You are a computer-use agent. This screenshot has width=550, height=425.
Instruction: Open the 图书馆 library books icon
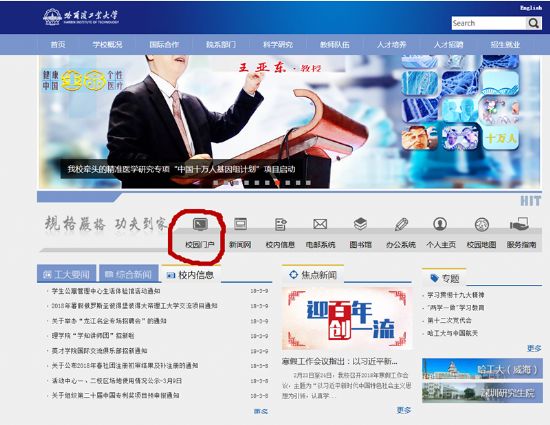pos(360,224)
